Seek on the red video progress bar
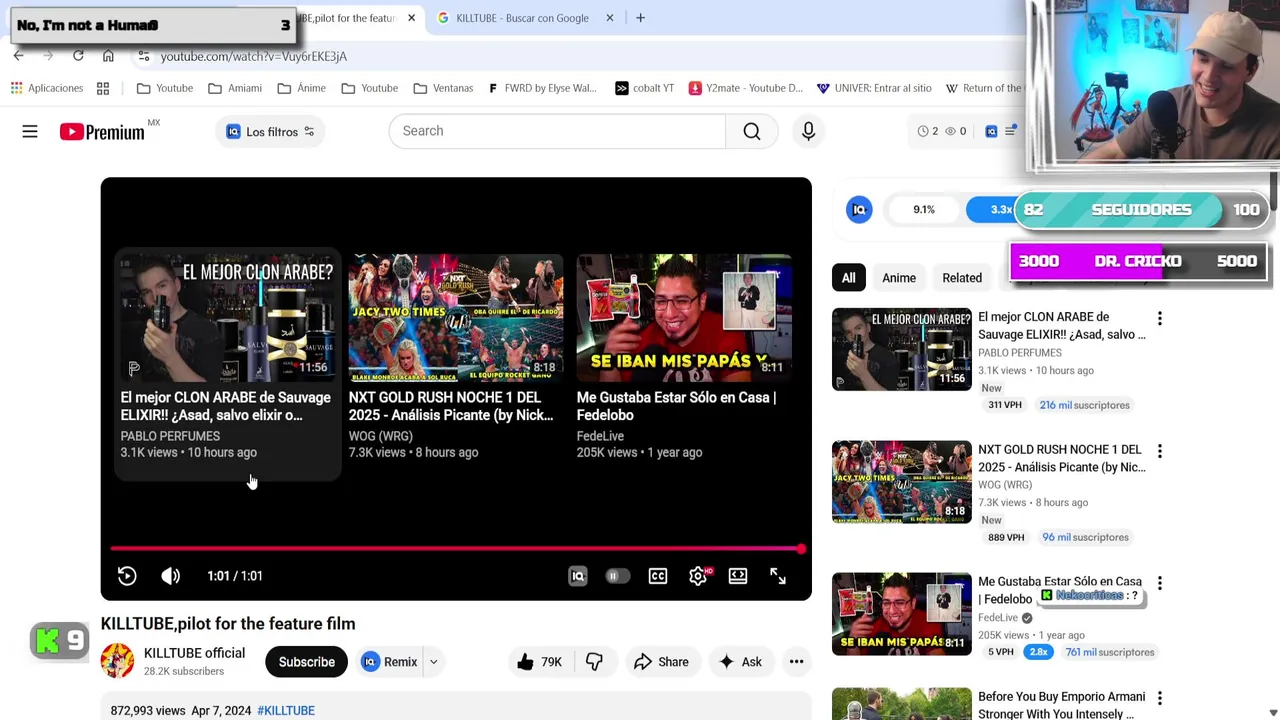 pyautogui.click(x=456, y=548)
